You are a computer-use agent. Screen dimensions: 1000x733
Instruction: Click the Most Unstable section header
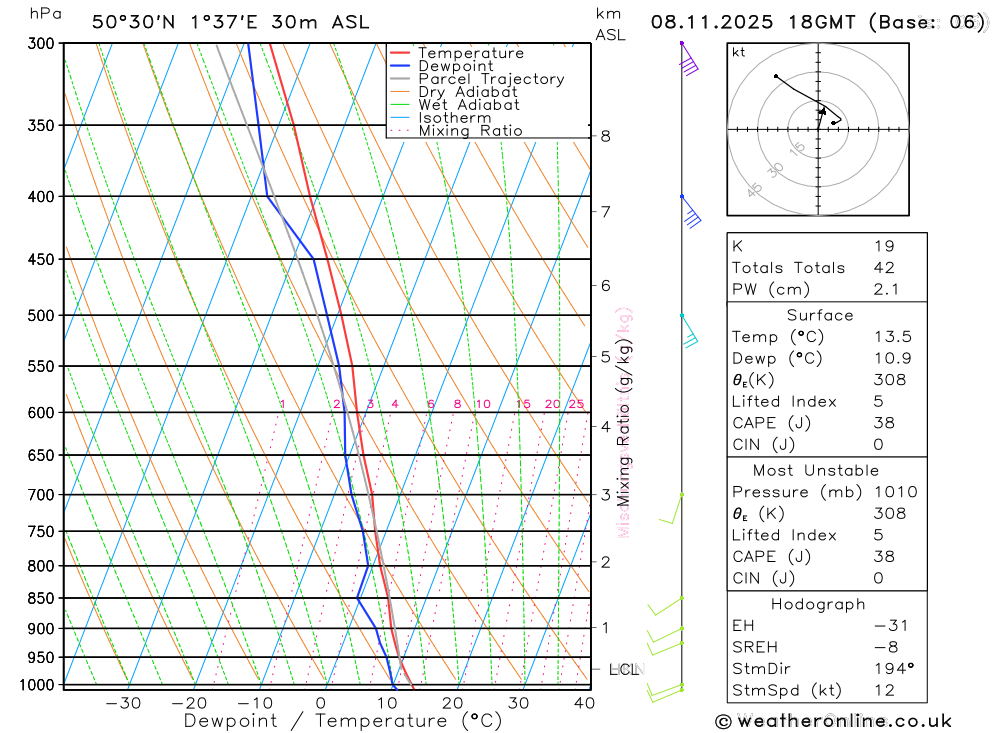(x=816, y=471)
